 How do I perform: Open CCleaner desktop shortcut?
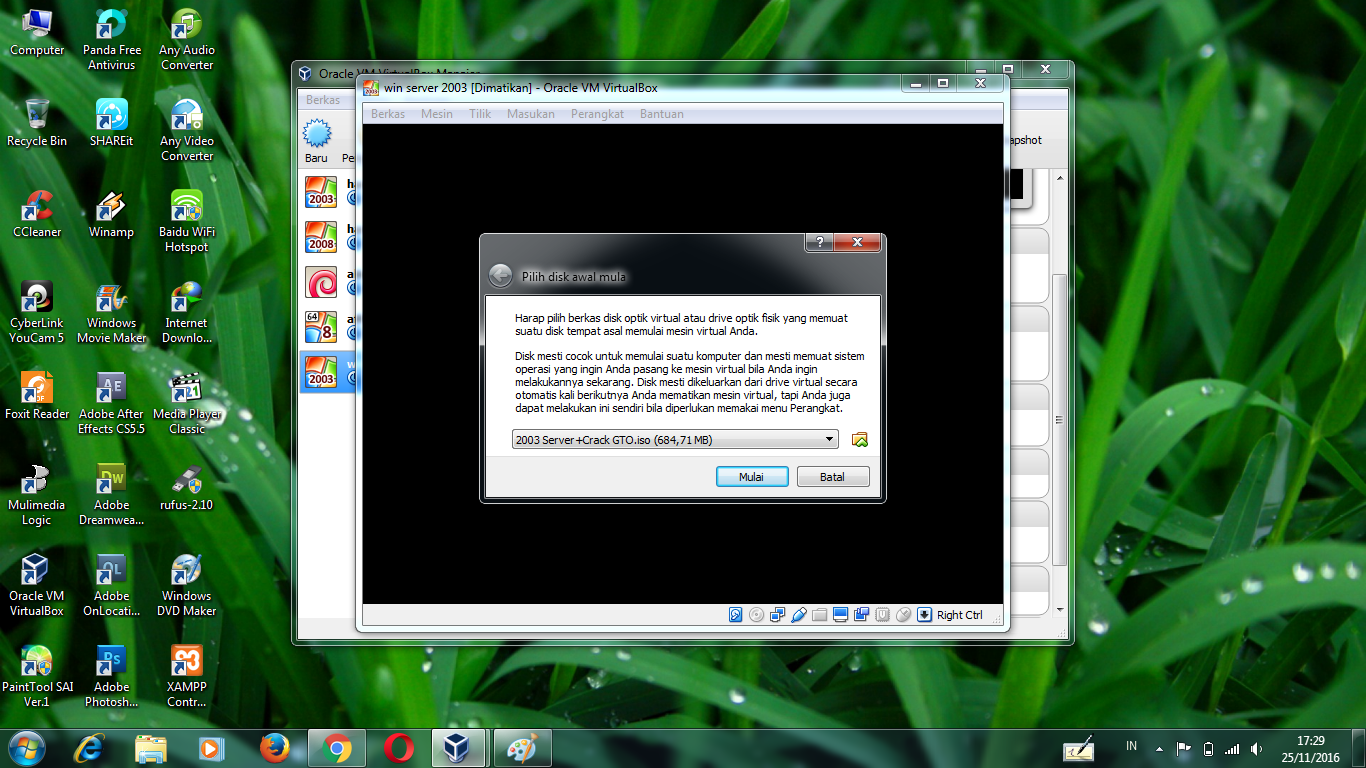click(x=37, y=214)
